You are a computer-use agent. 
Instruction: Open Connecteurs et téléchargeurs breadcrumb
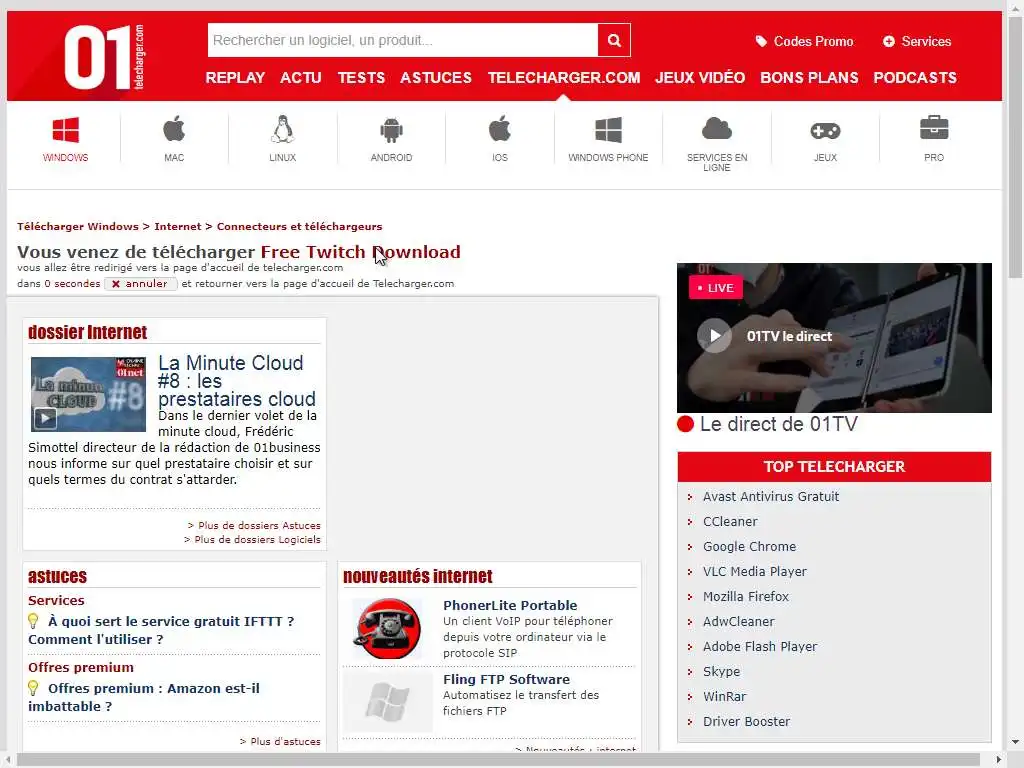coord(299,227)
